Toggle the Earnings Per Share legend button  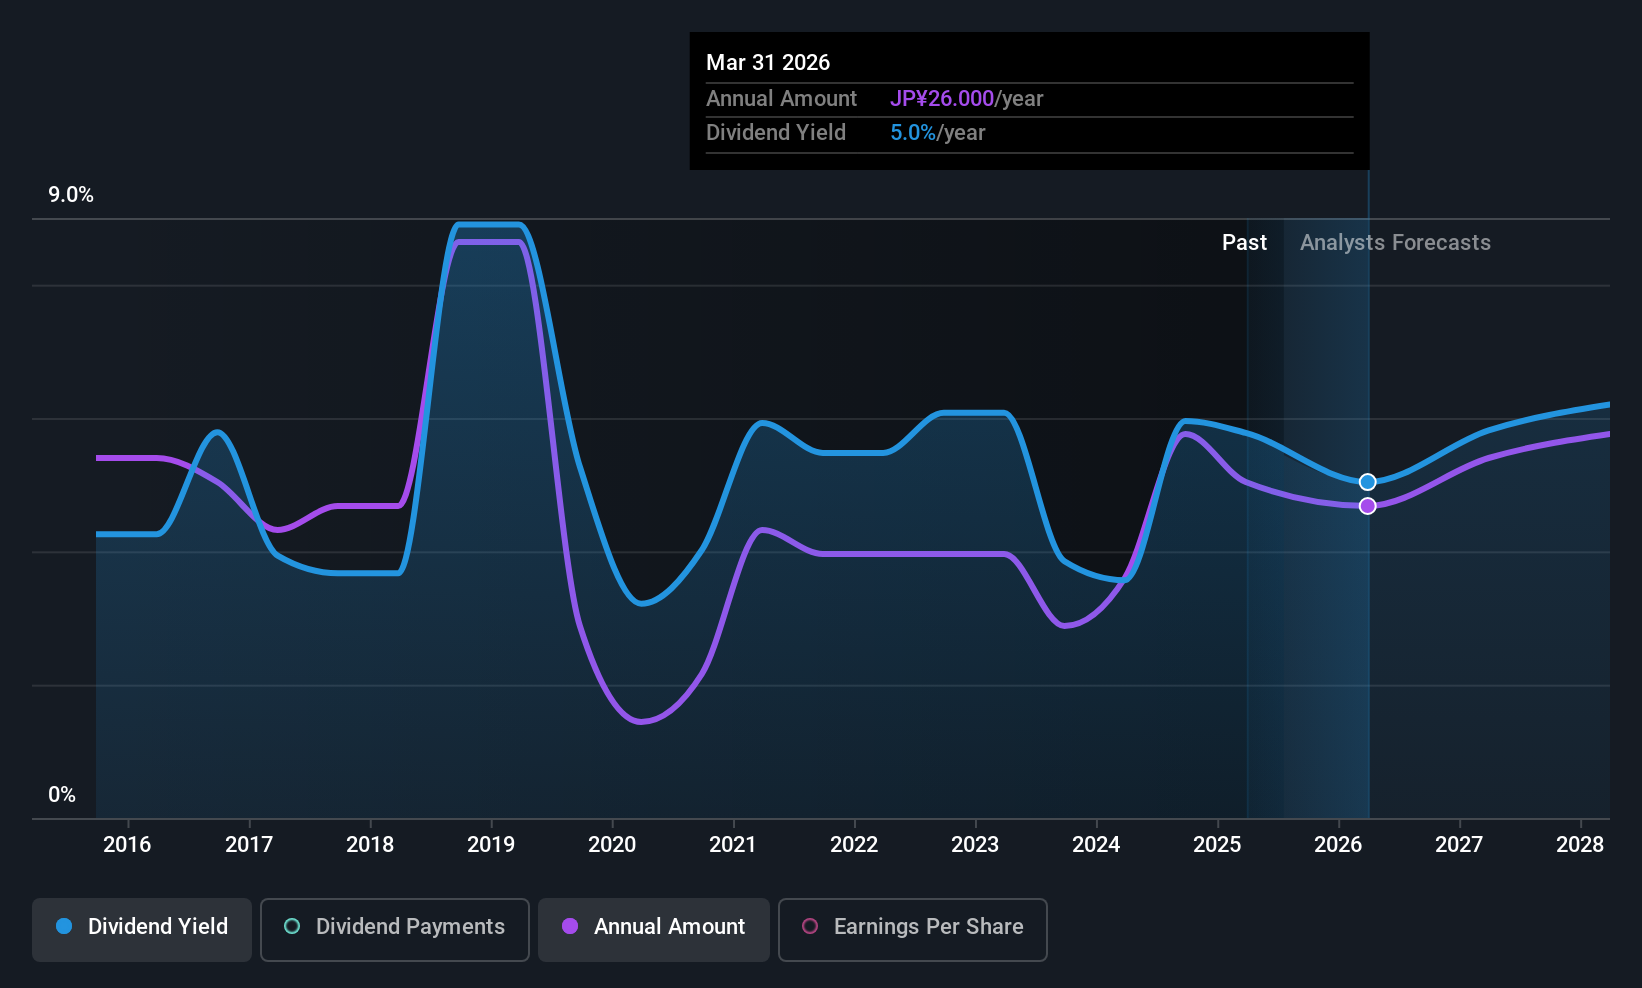coord(913,930)
